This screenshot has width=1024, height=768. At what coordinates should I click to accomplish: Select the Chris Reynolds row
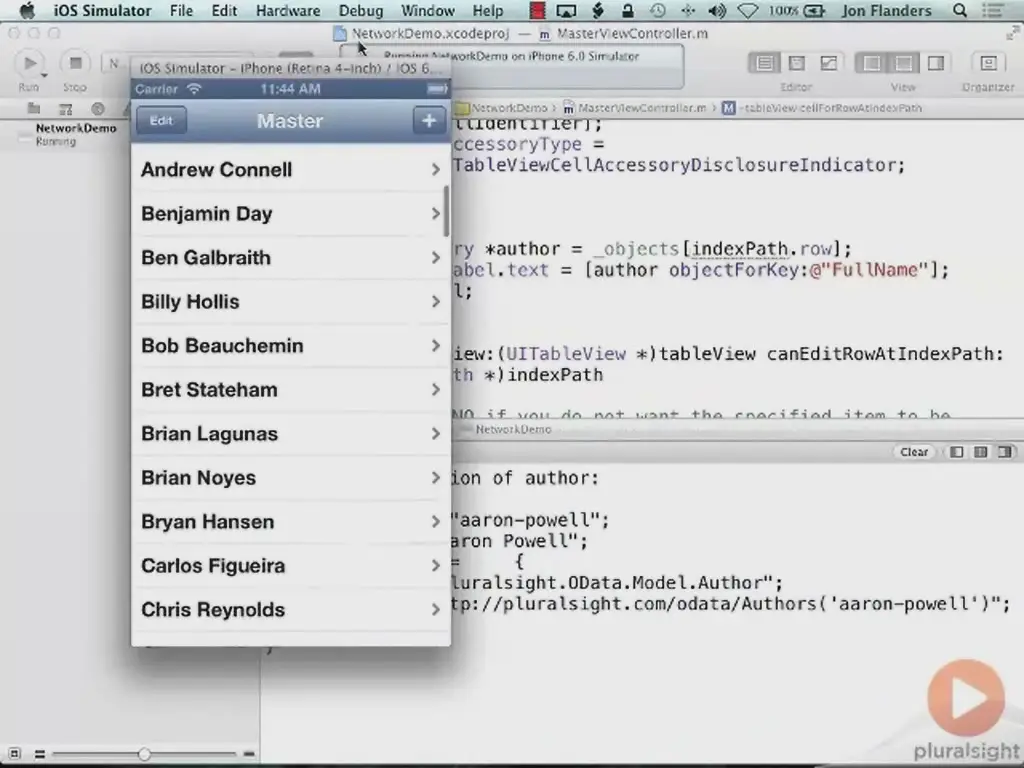tap(291, 609)
